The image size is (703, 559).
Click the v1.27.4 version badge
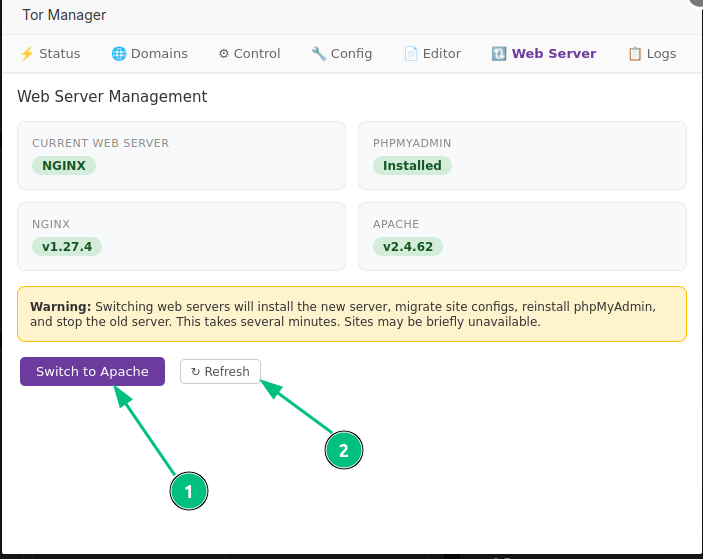(67, 247)
